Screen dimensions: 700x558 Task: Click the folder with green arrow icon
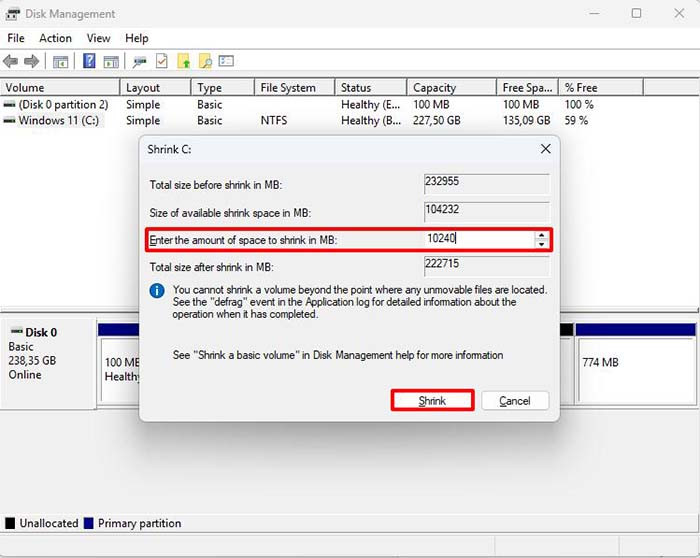pyautogui.click(x=183, y=62)
